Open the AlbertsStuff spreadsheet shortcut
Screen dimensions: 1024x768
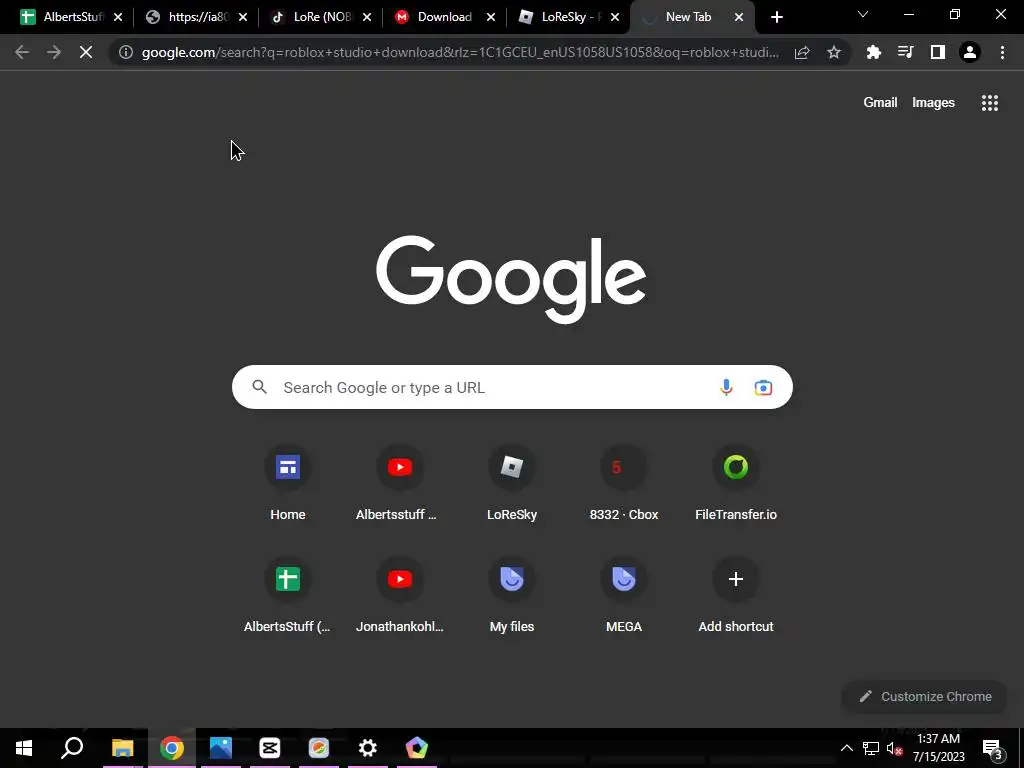pos(287,596)
